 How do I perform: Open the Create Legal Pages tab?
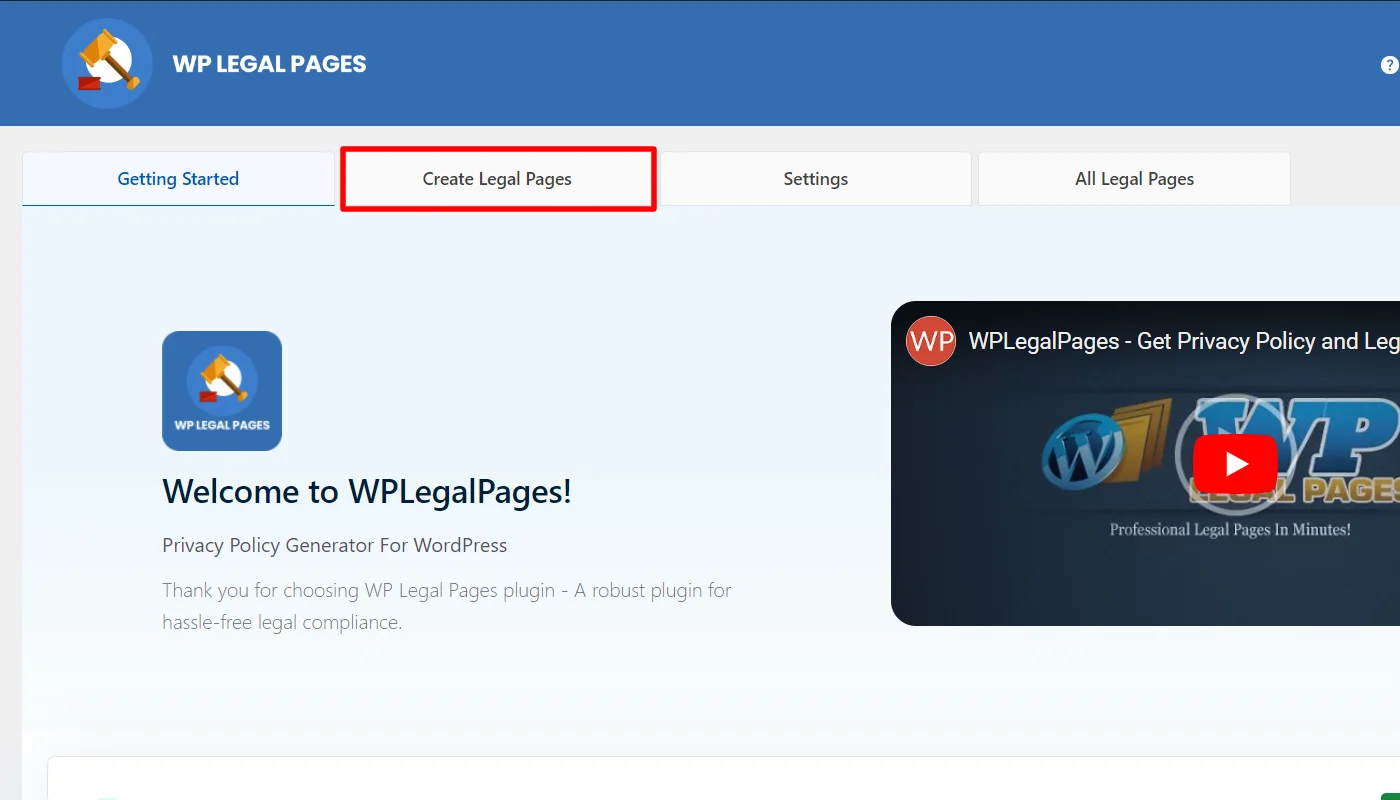point(497,178)
